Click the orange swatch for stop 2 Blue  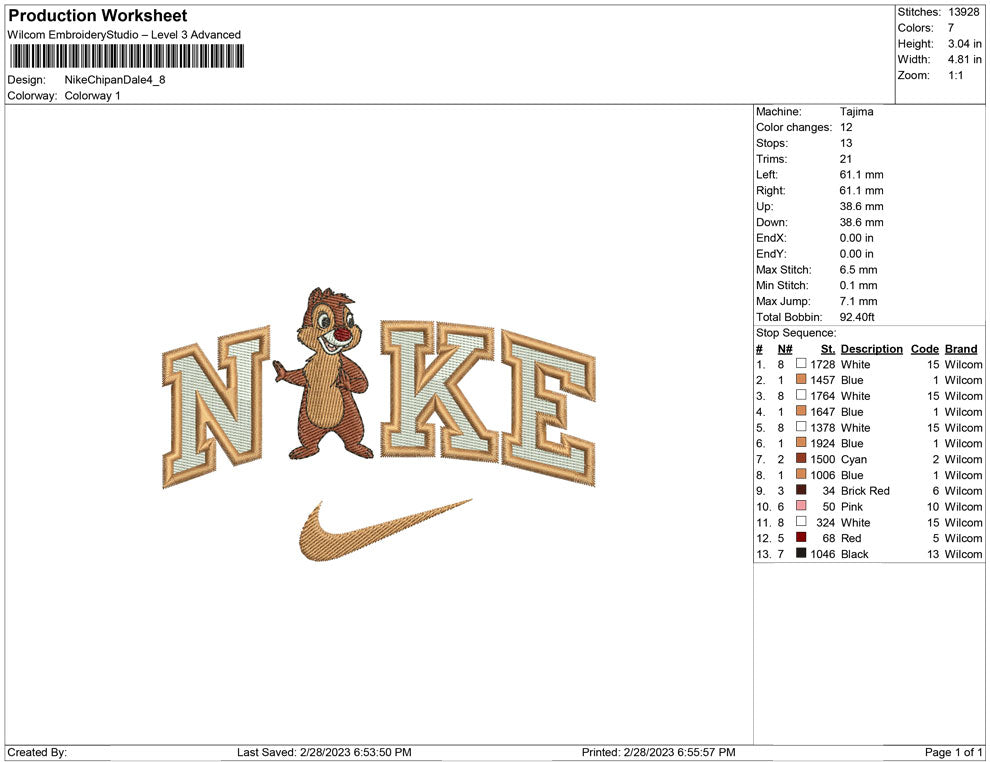(801, 379)
